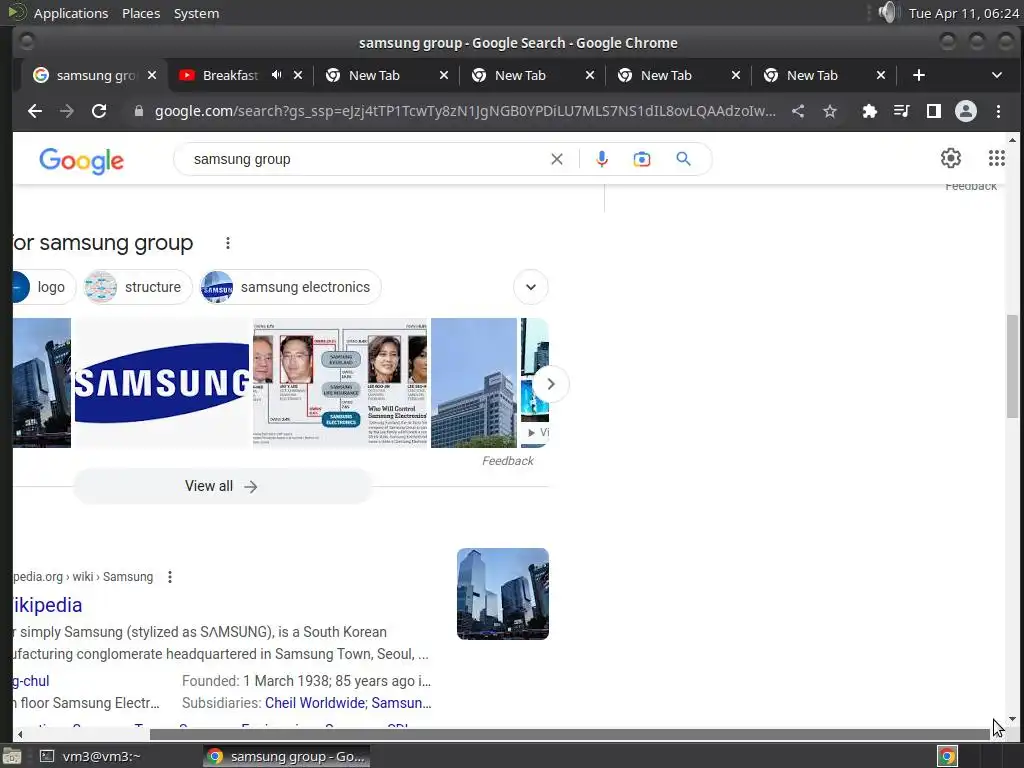Clear the search box with the X
Screen dimensions: 1024x768
556,159
